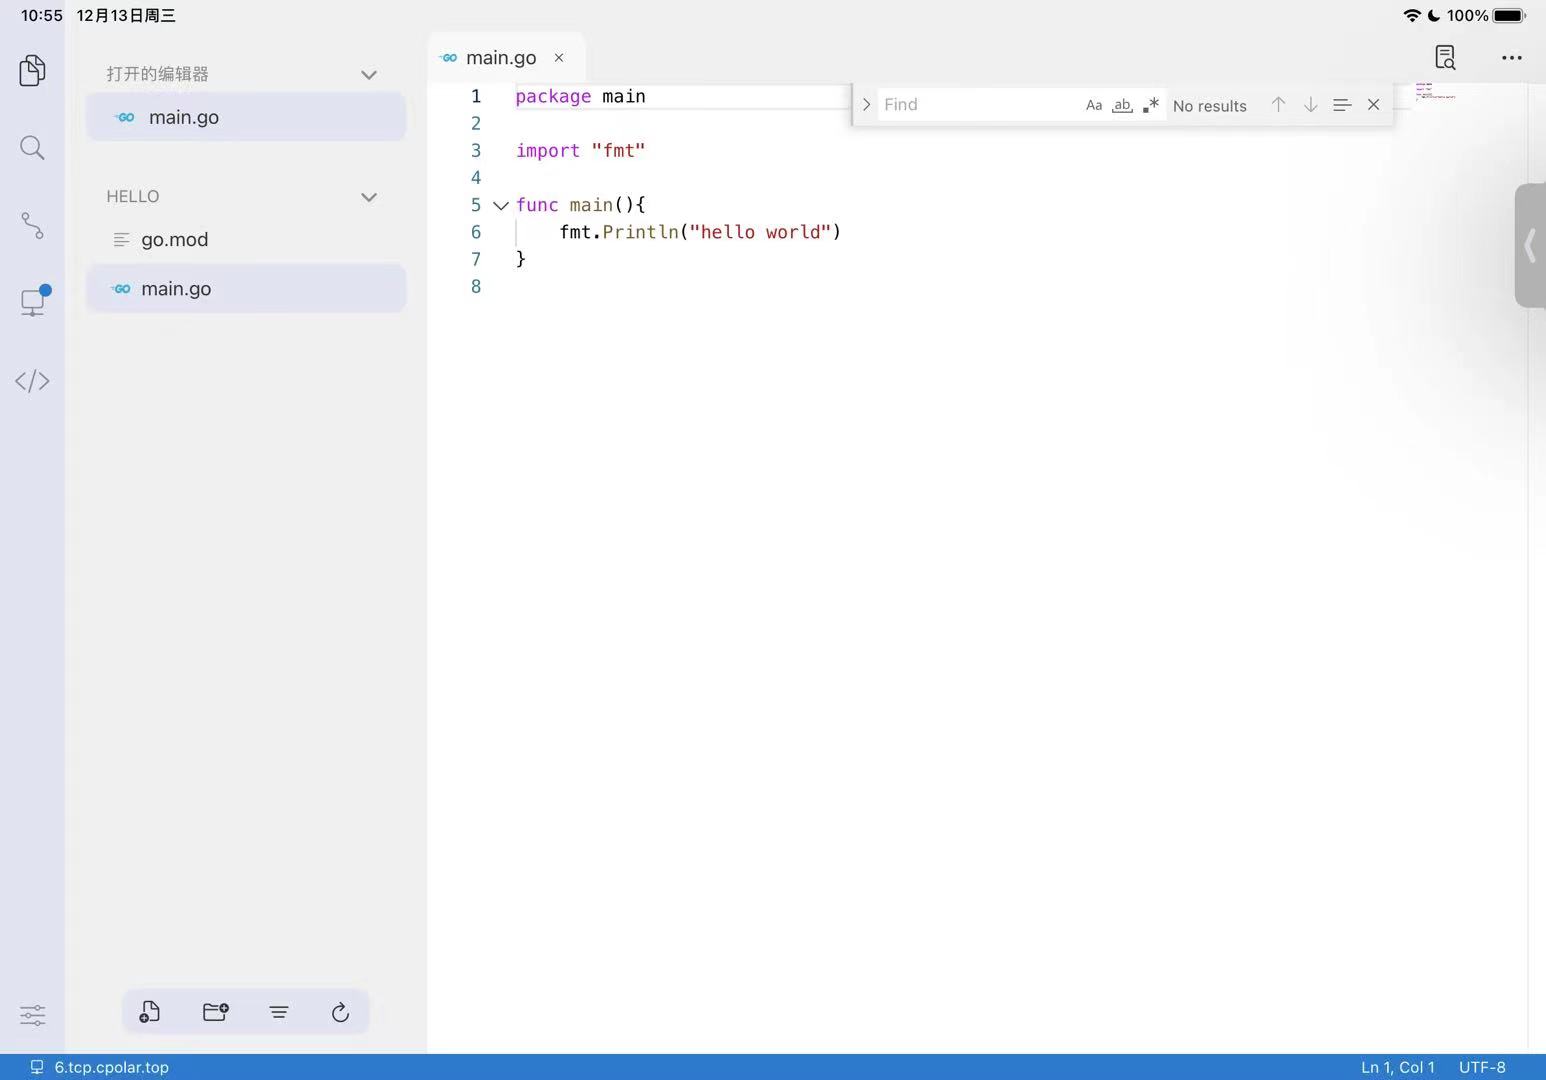
Task: Open the Remote connections panel
Action: tap(34, 301)
